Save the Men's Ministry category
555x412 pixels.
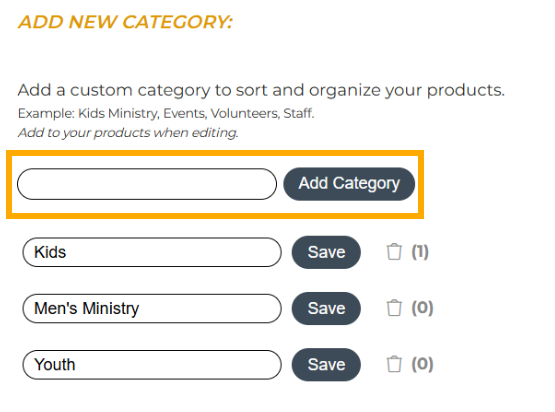tap(326, 308)
